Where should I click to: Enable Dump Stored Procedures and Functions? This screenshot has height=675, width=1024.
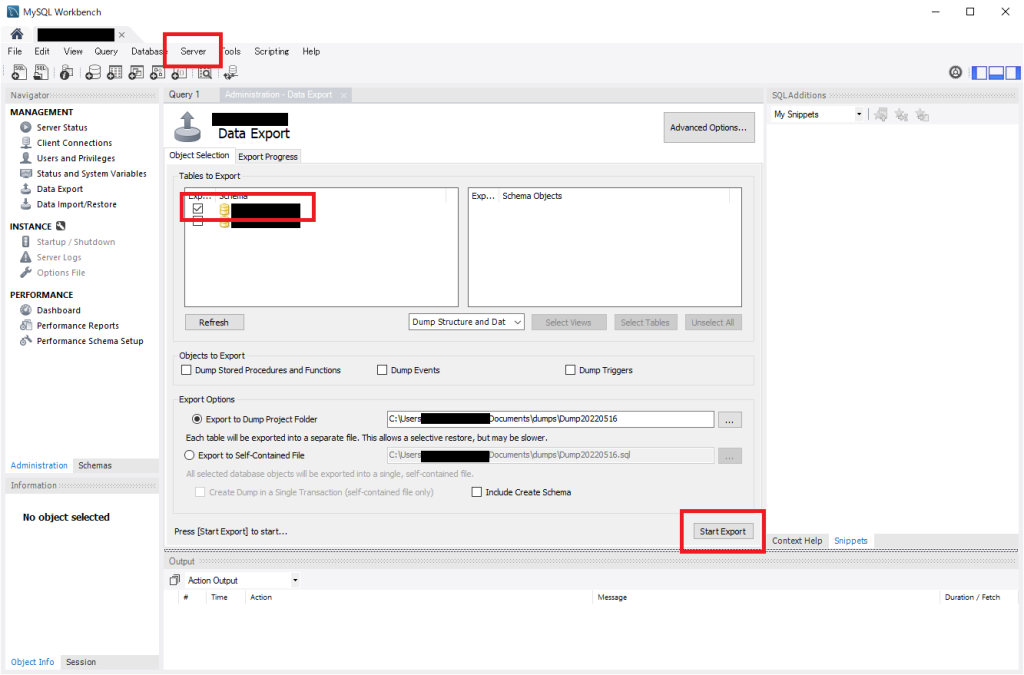pos(186,369)
